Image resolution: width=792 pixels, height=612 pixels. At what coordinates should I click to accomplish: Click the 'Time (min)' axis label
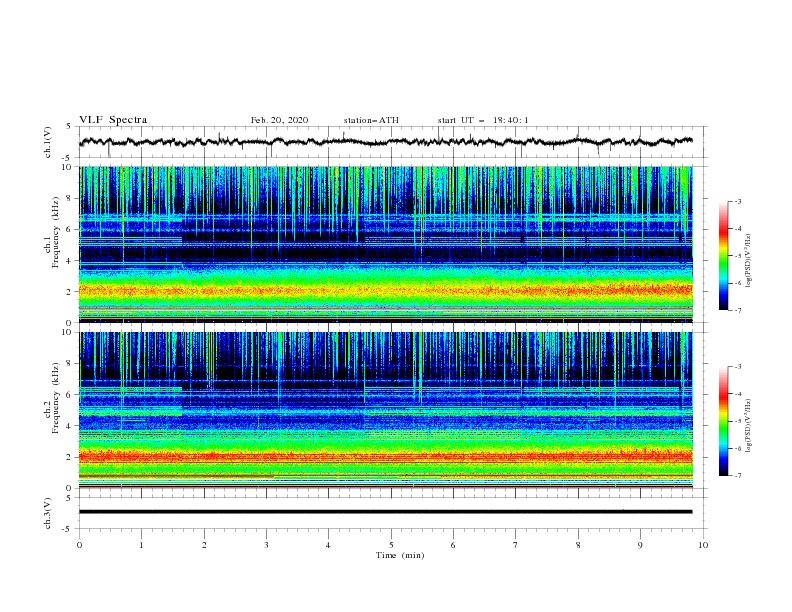click(400, 555)
